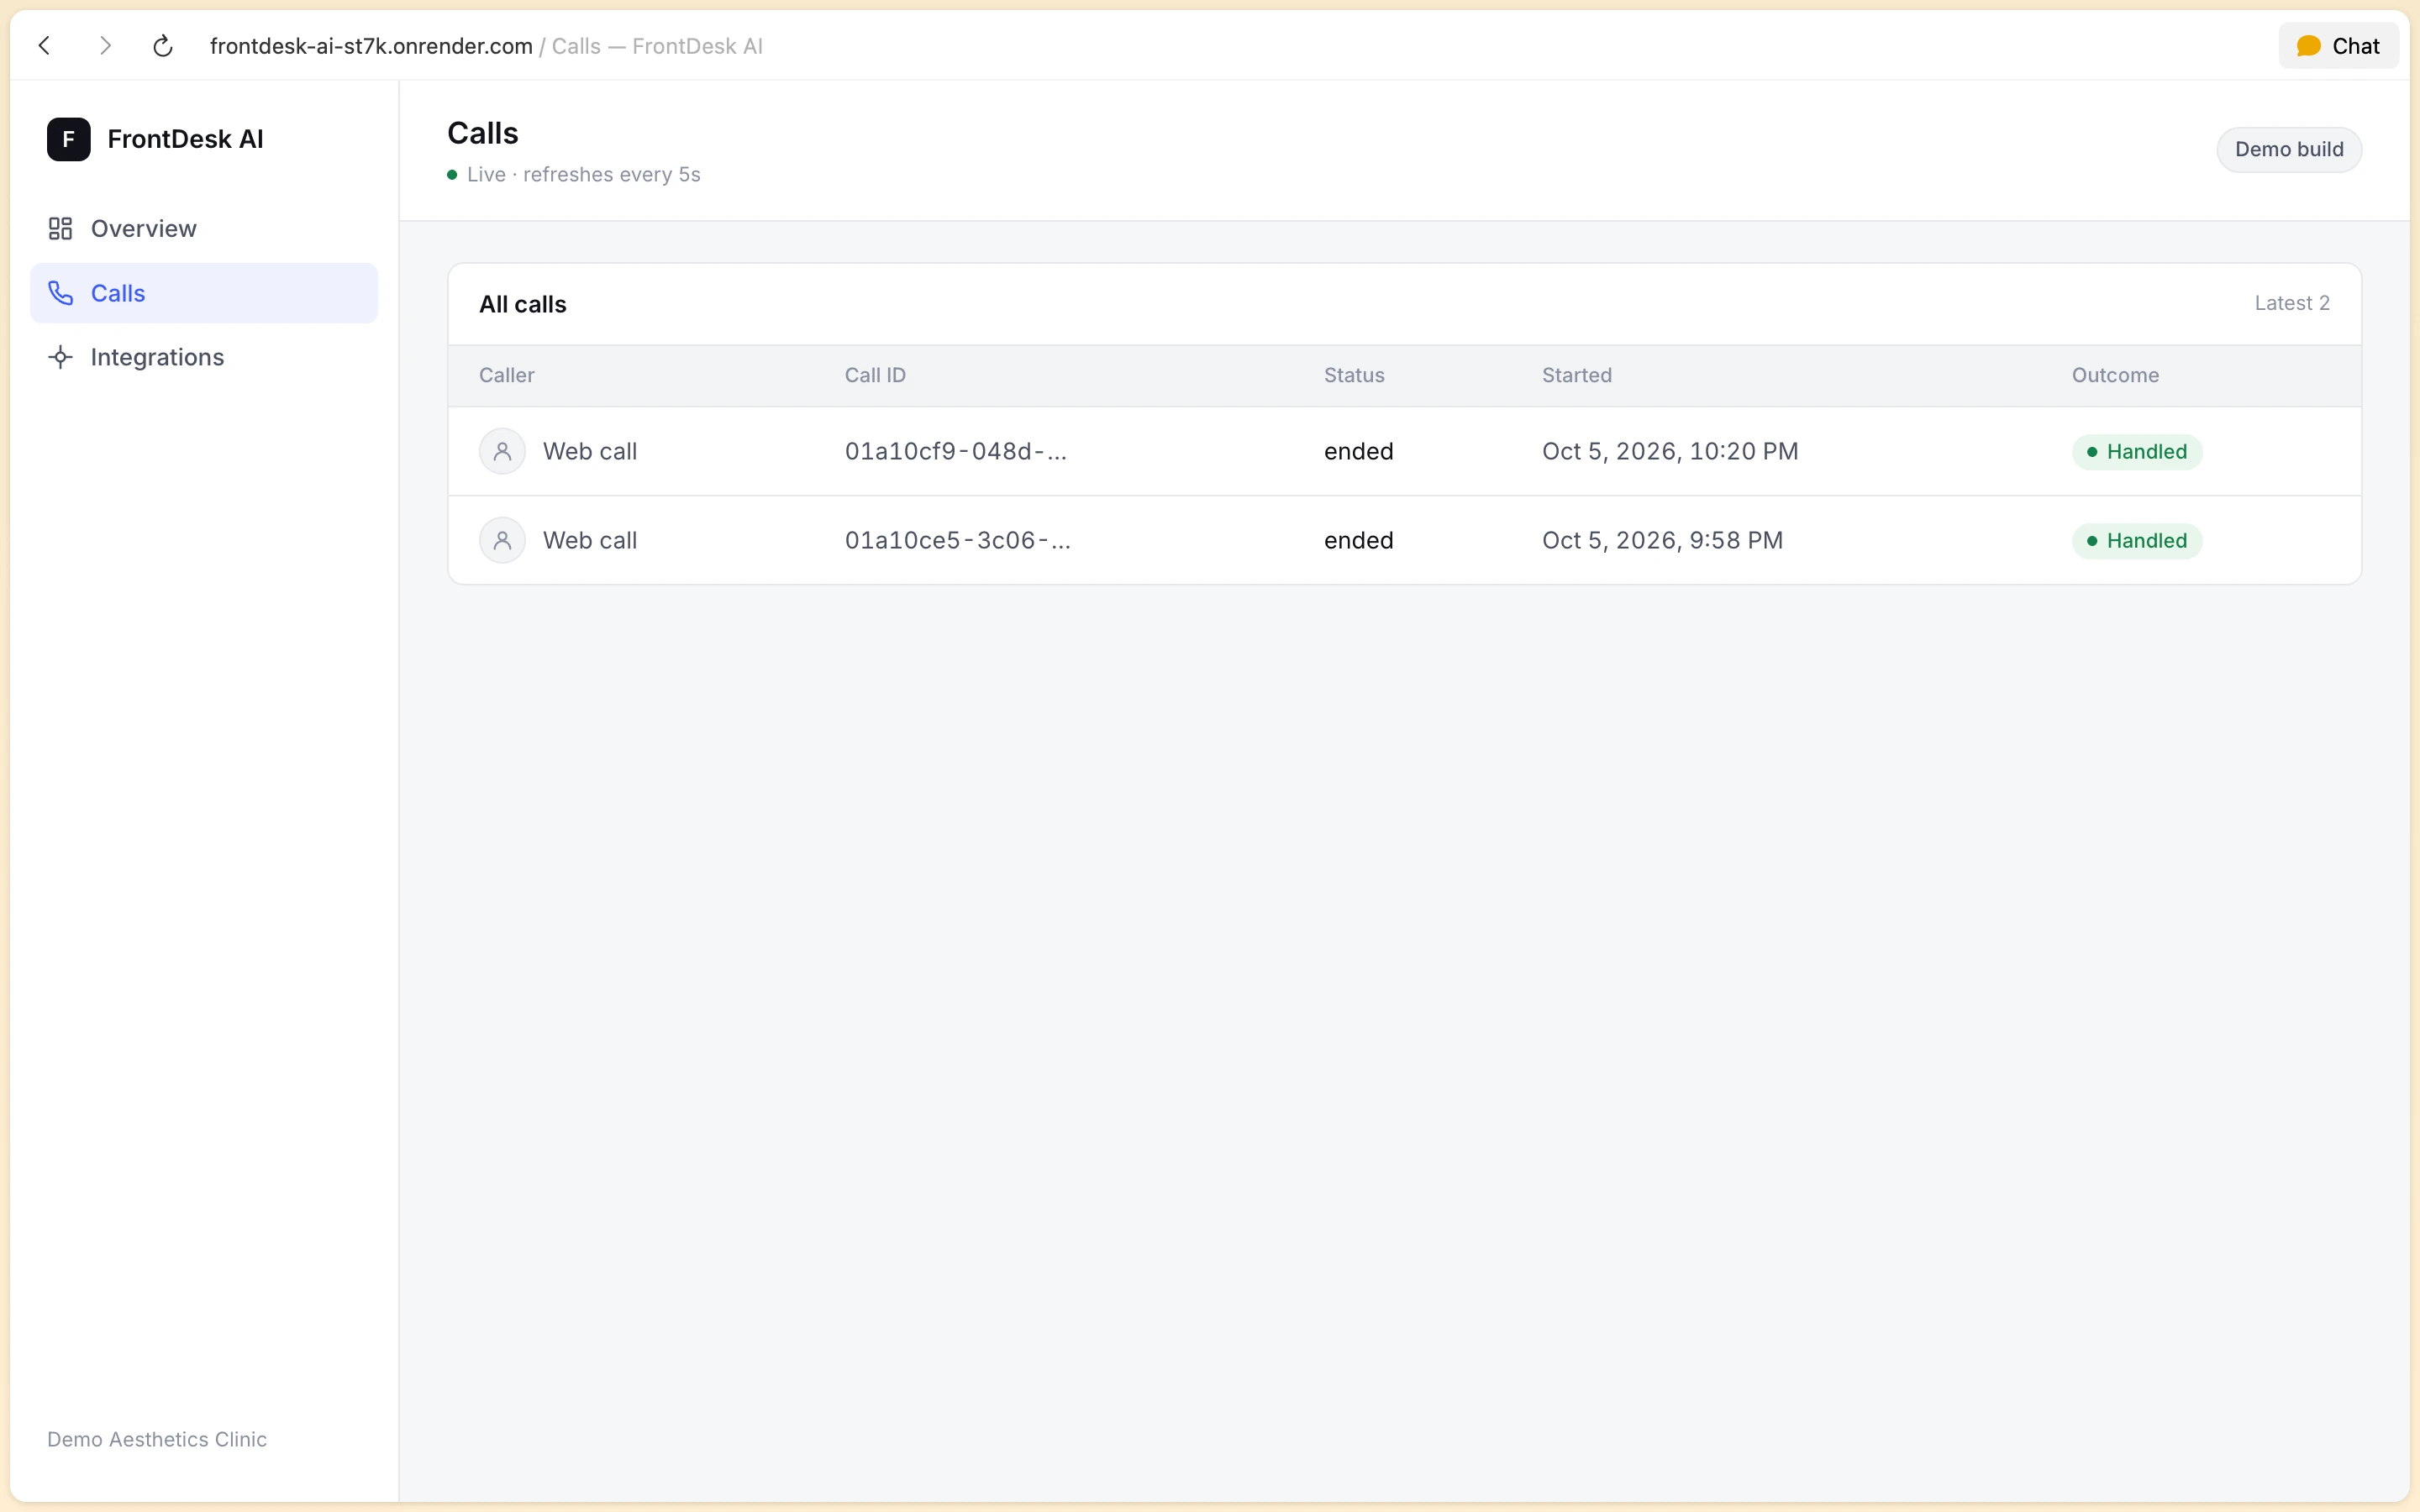The image size is (2420, 1512).
Task: Open call ID 01a10cf9-048d-...
Action: point(955,452)
